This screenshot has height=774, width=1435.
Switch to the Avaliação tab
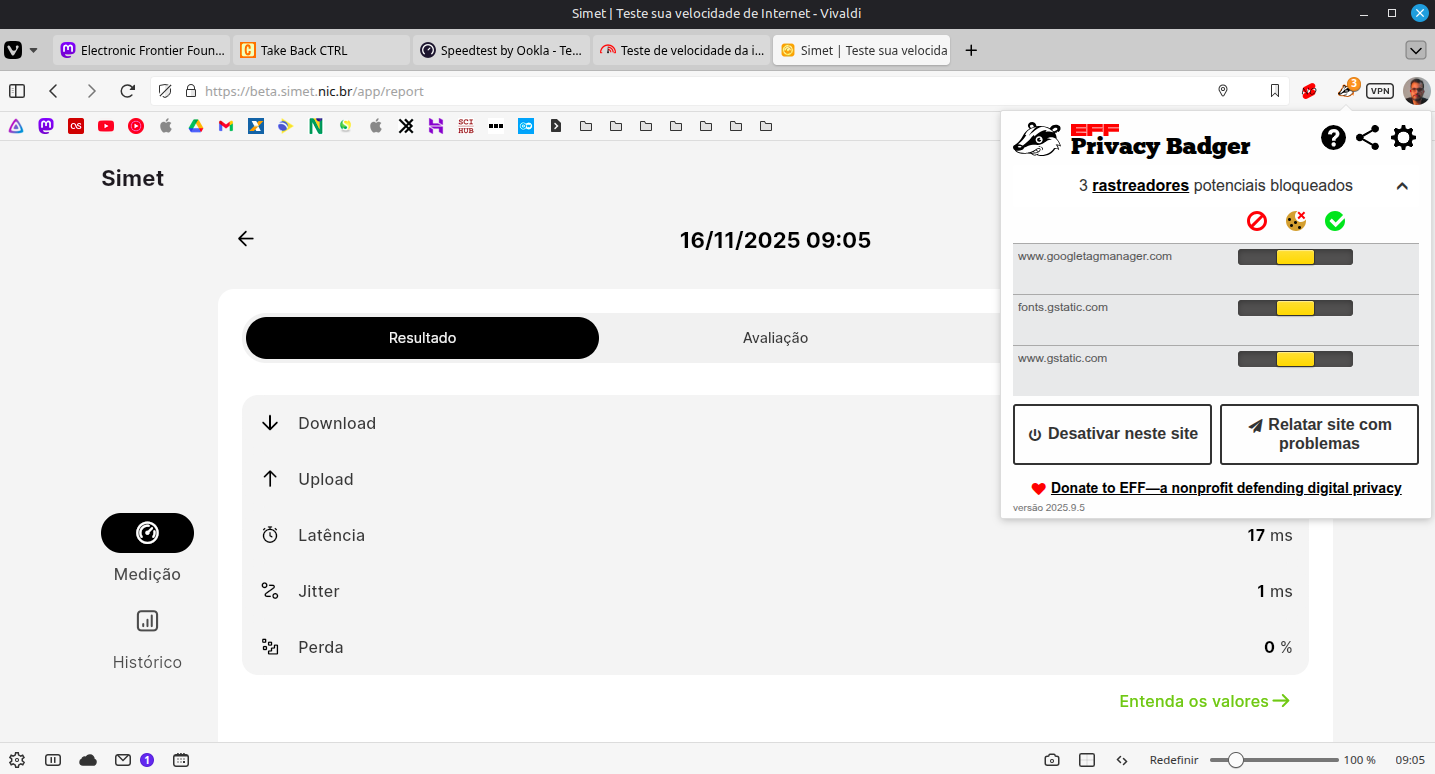coord(775,338)
